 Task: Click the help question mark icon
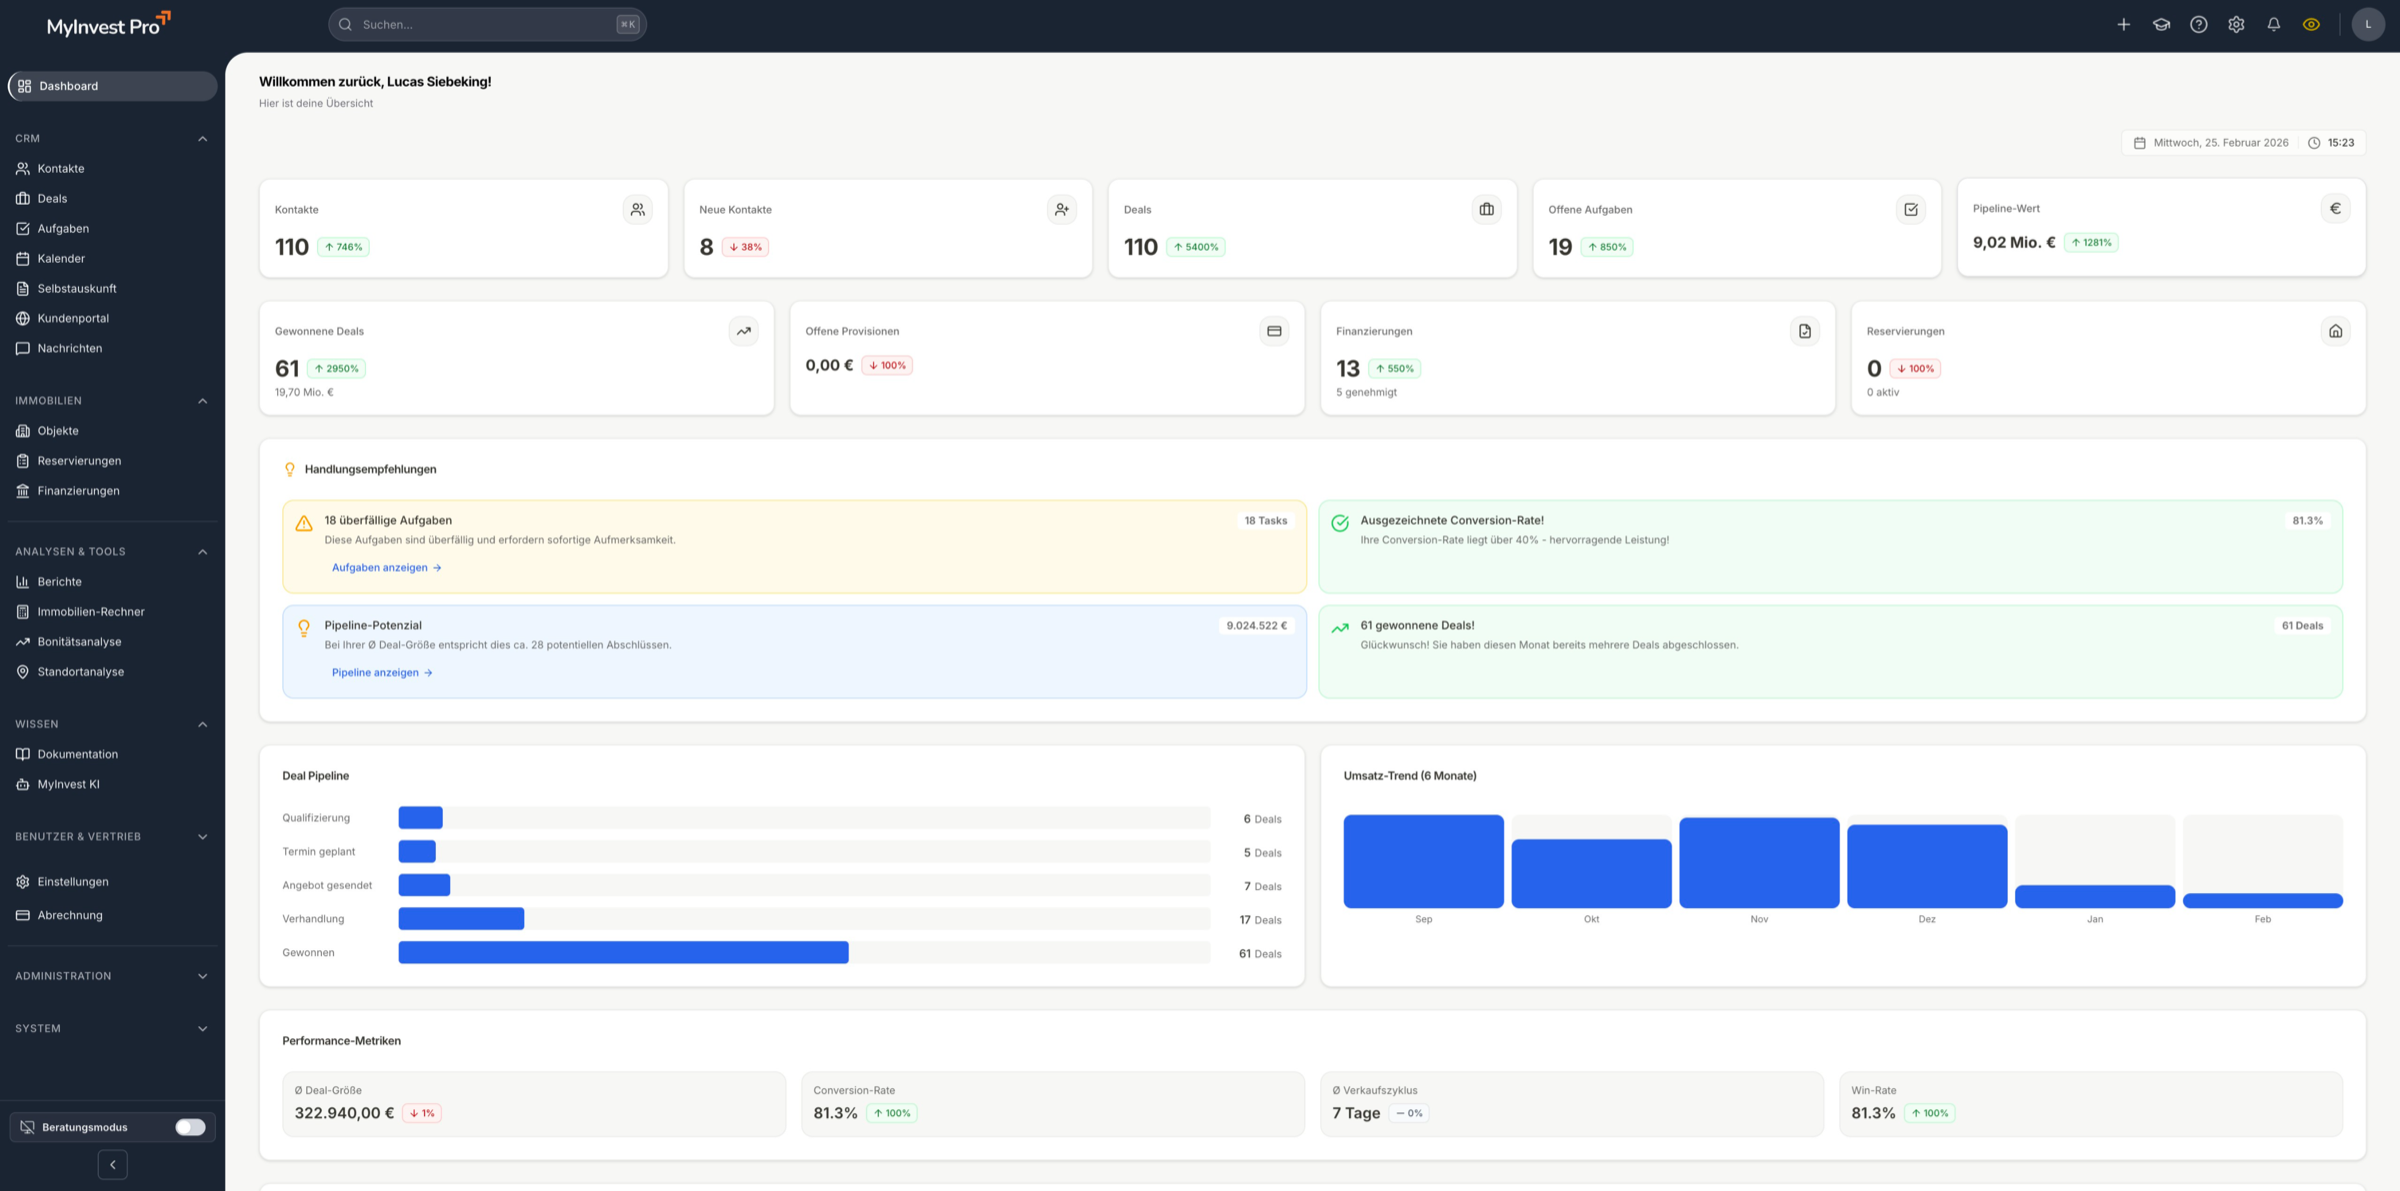coord(2198,24)
